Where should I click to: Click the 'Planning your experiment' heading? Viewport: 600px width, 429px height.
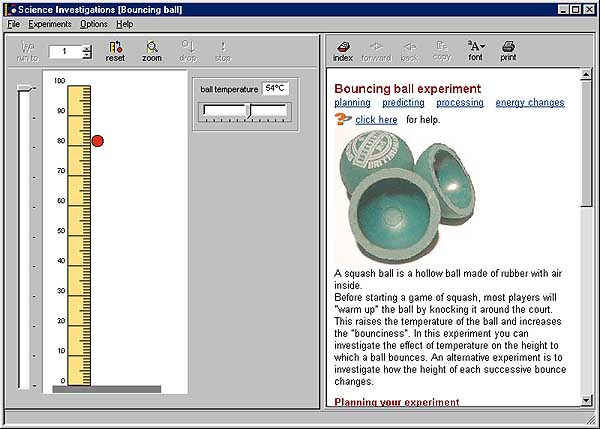[x=397, y=402]
